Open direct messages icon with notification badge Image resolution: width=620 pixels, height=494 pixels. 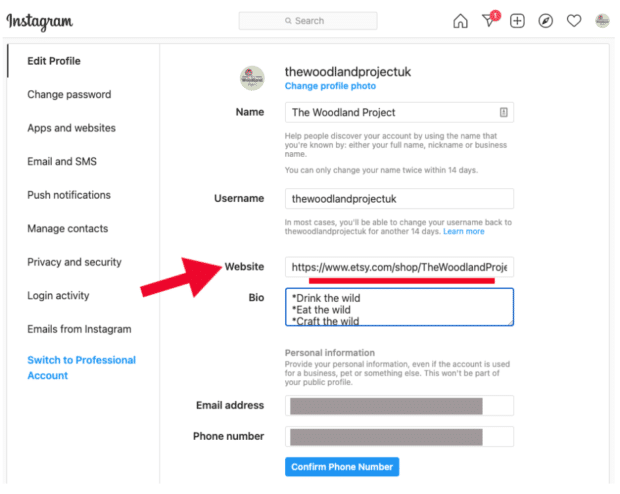coord(489,21)
